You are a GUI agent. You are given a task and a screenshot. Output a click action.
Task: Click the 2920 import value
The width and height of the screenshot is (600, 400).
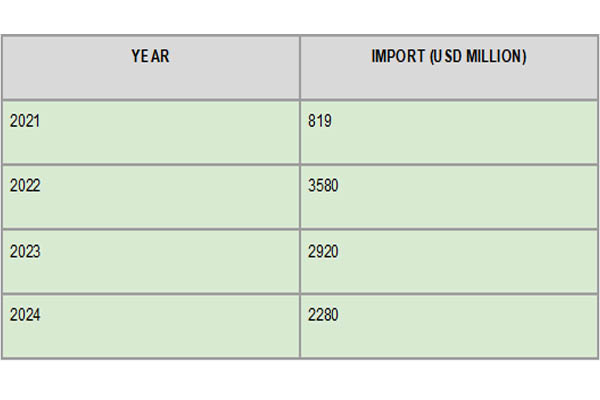(x=323, y=251)
